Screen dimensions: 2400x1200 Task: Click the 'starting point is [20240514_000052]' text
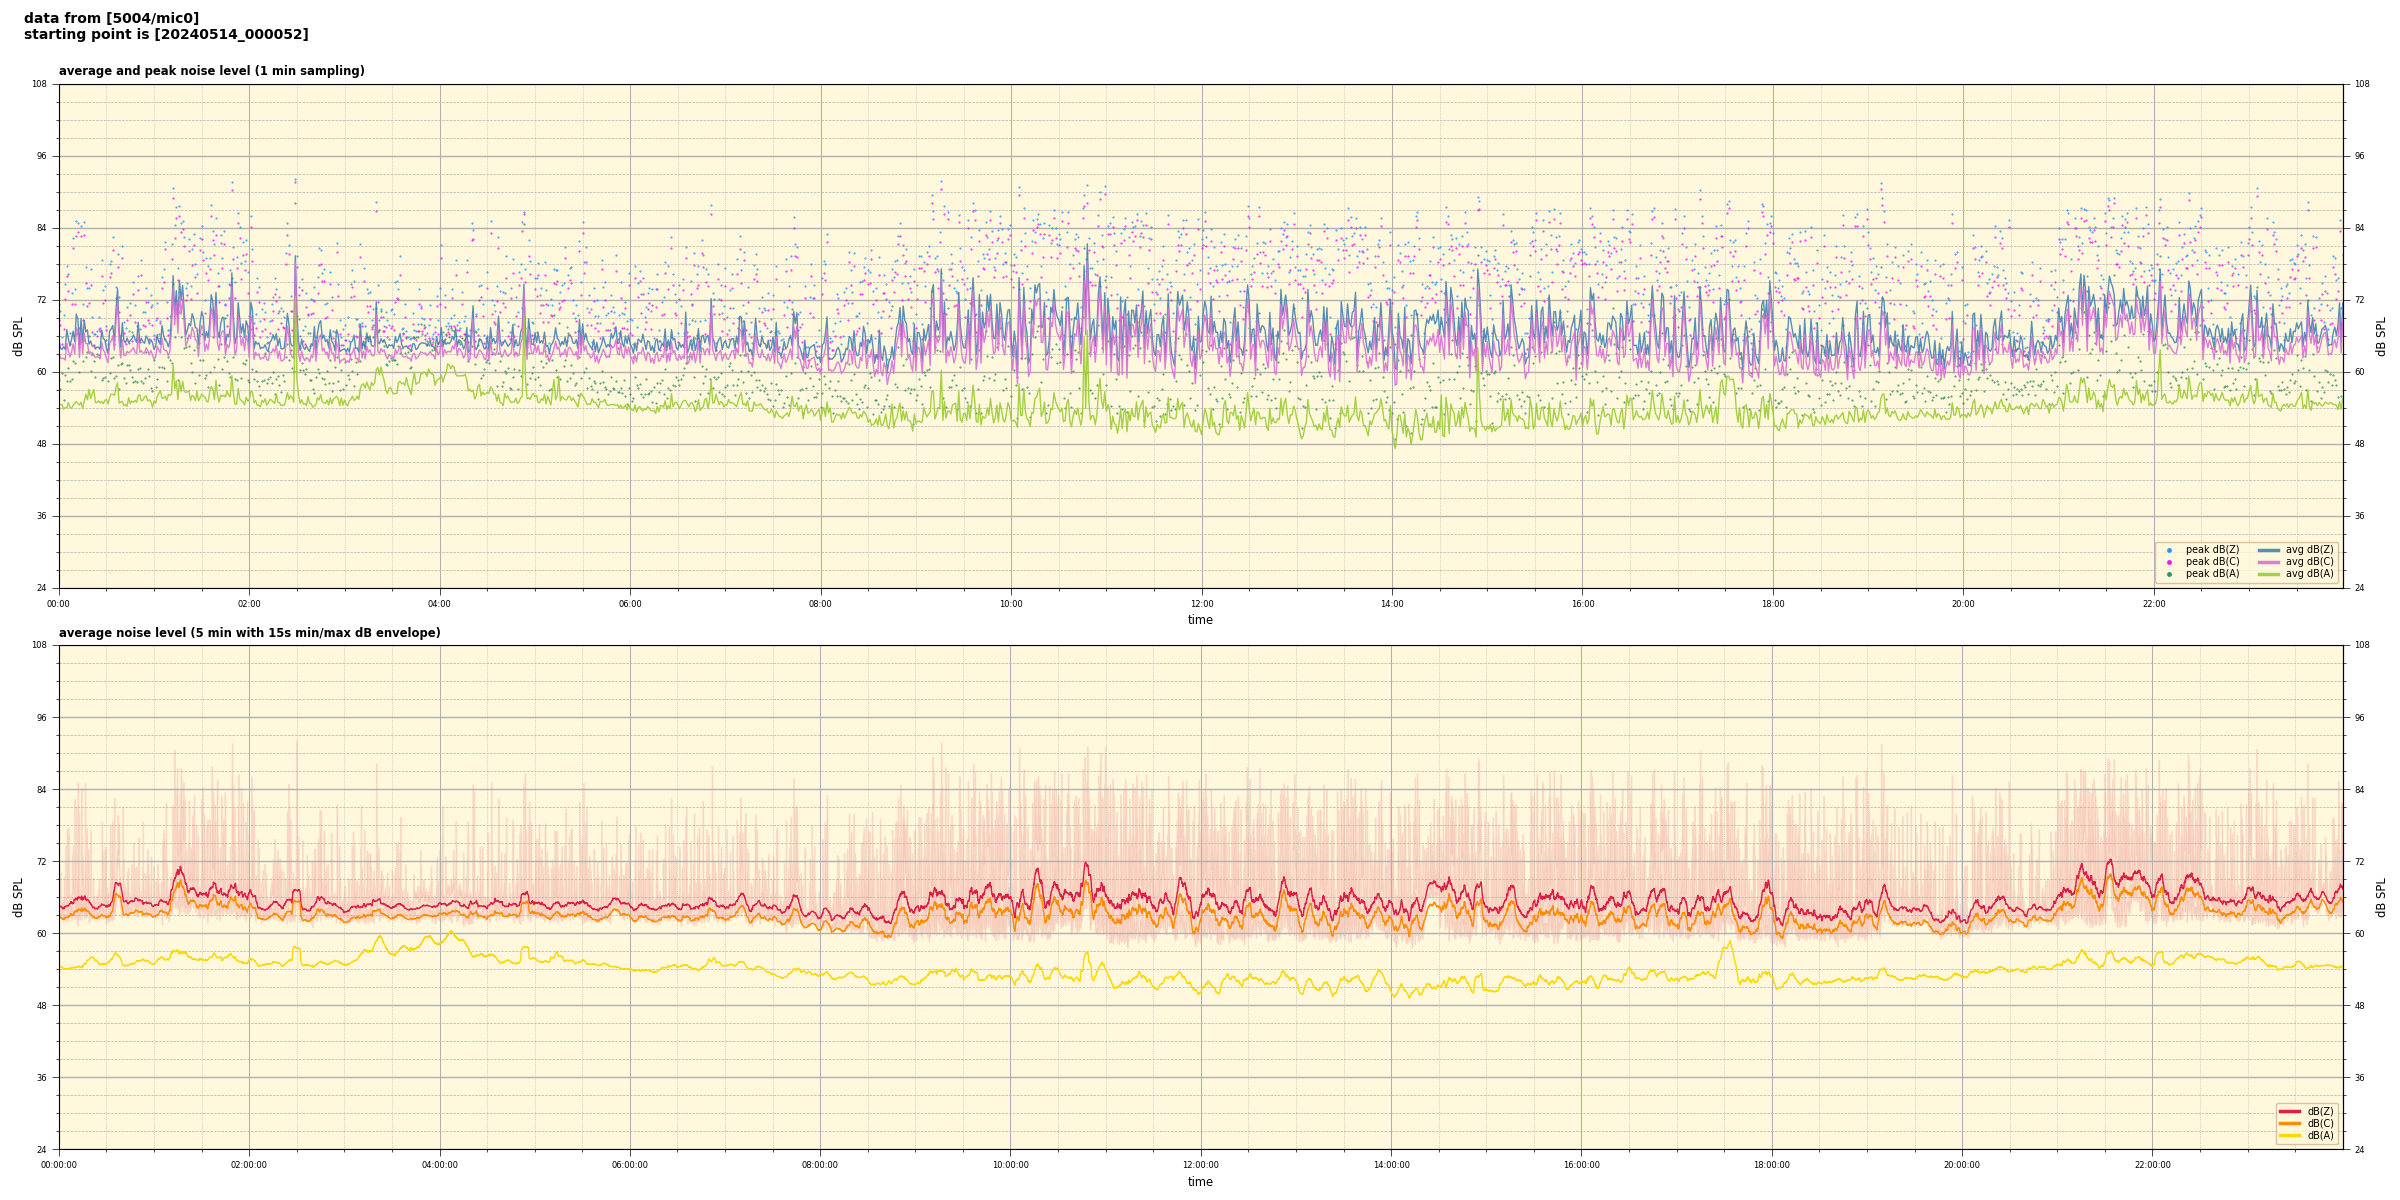(166, 34)
